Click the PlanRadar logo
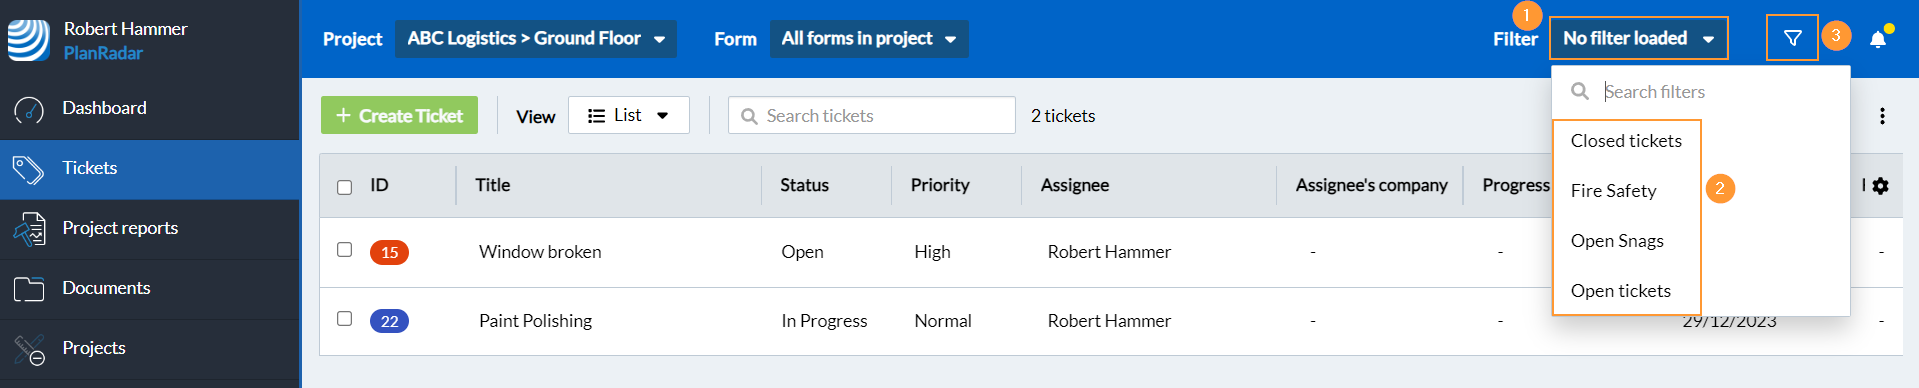The height and width of the screenshot is (388, 1919). [28, 40]
